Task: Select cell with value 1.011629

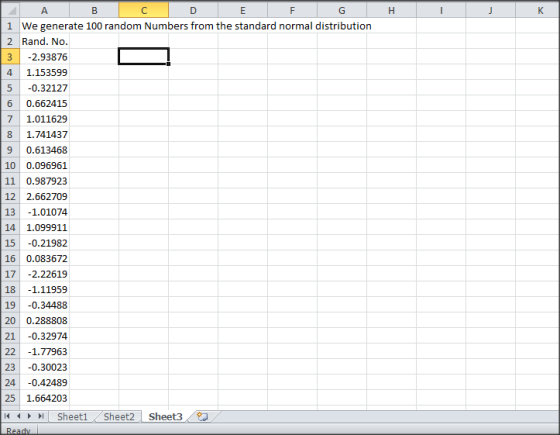Action: pyautogui.click(x=45, y=119)
